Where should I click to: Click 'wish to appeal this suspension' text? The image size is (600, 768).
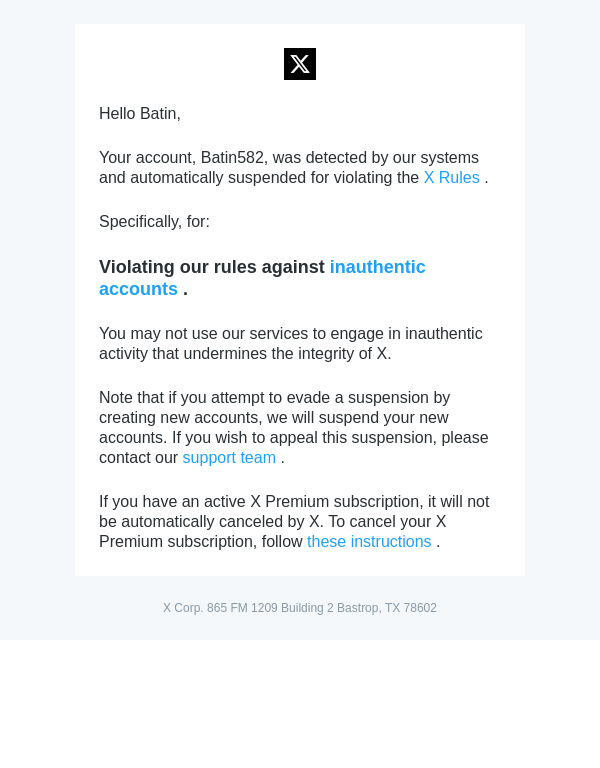[x=310, y=438]
